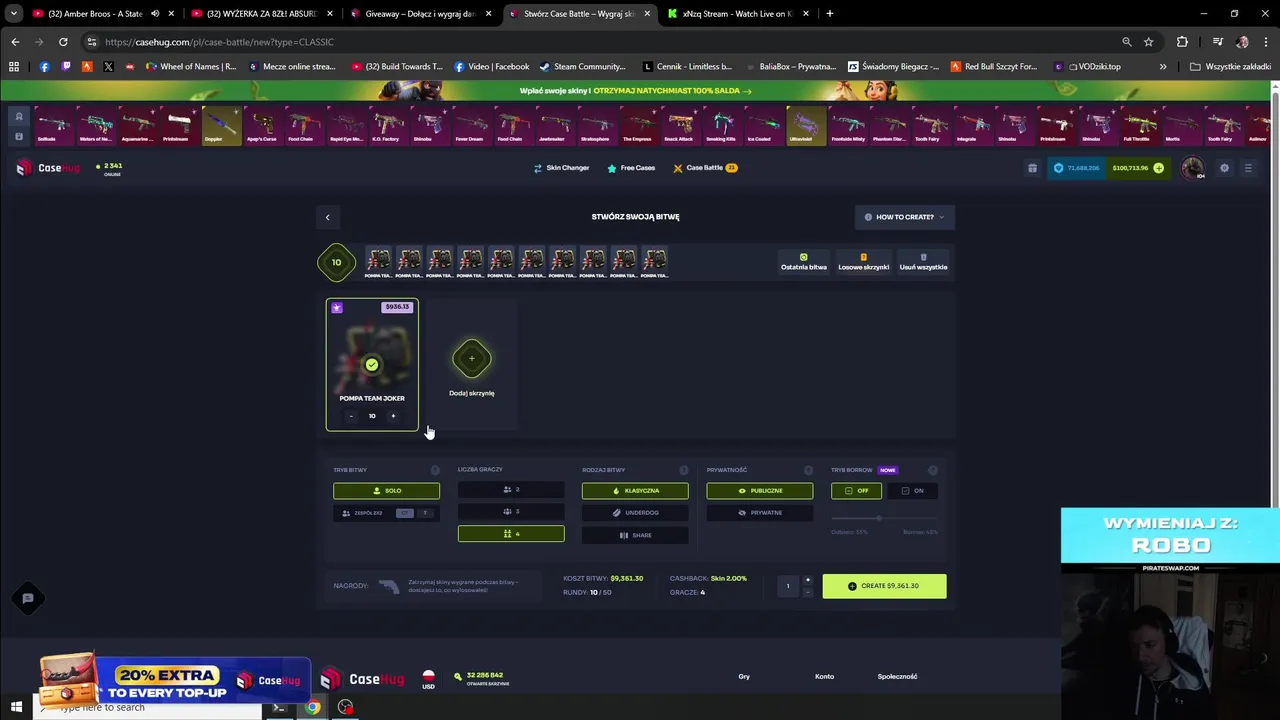Open Chrome from Windows taskbar

(313, 707)
